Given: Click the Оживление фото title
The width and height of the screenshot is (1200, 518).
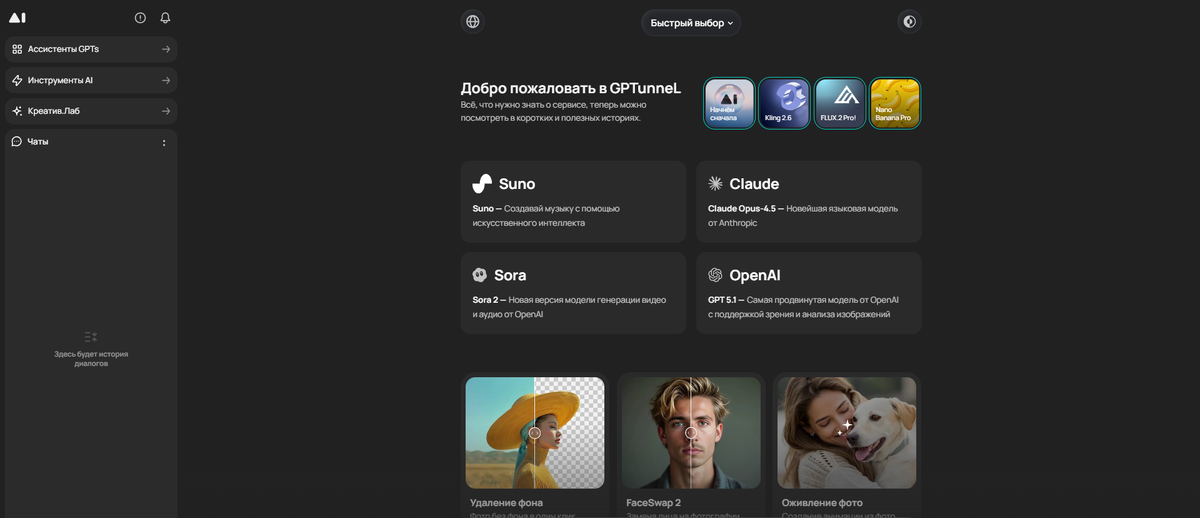Looking at the screenshot, I should (822, 503).
